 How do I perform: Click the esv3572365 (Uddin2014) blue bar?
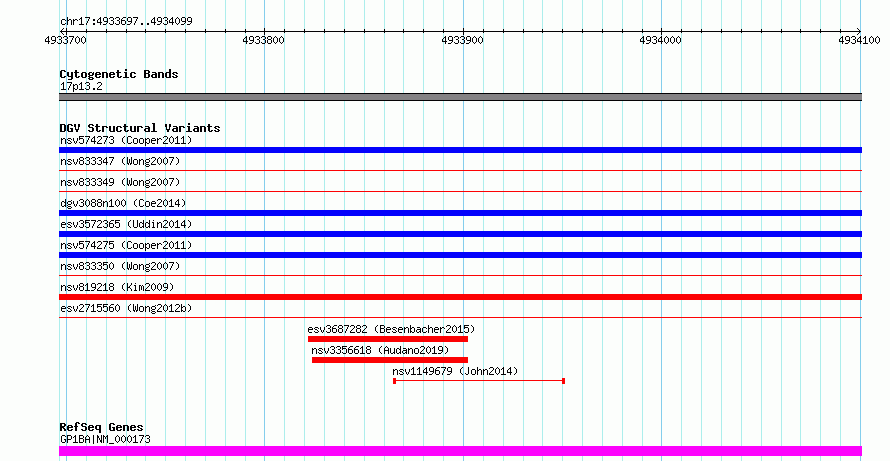click(x=460, y=234)
